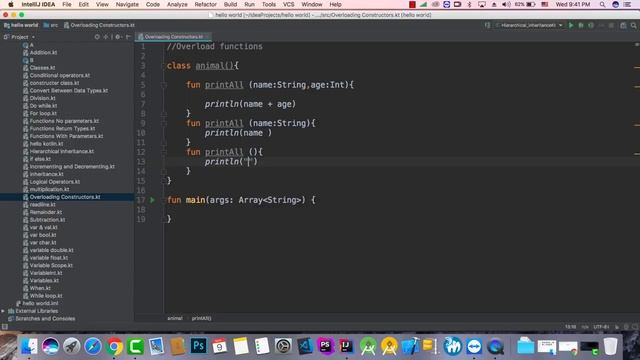This screenshot has height=360, width=640.
Task: Click the Locate/Scroll from source target icon
Action: pos(97,37)
